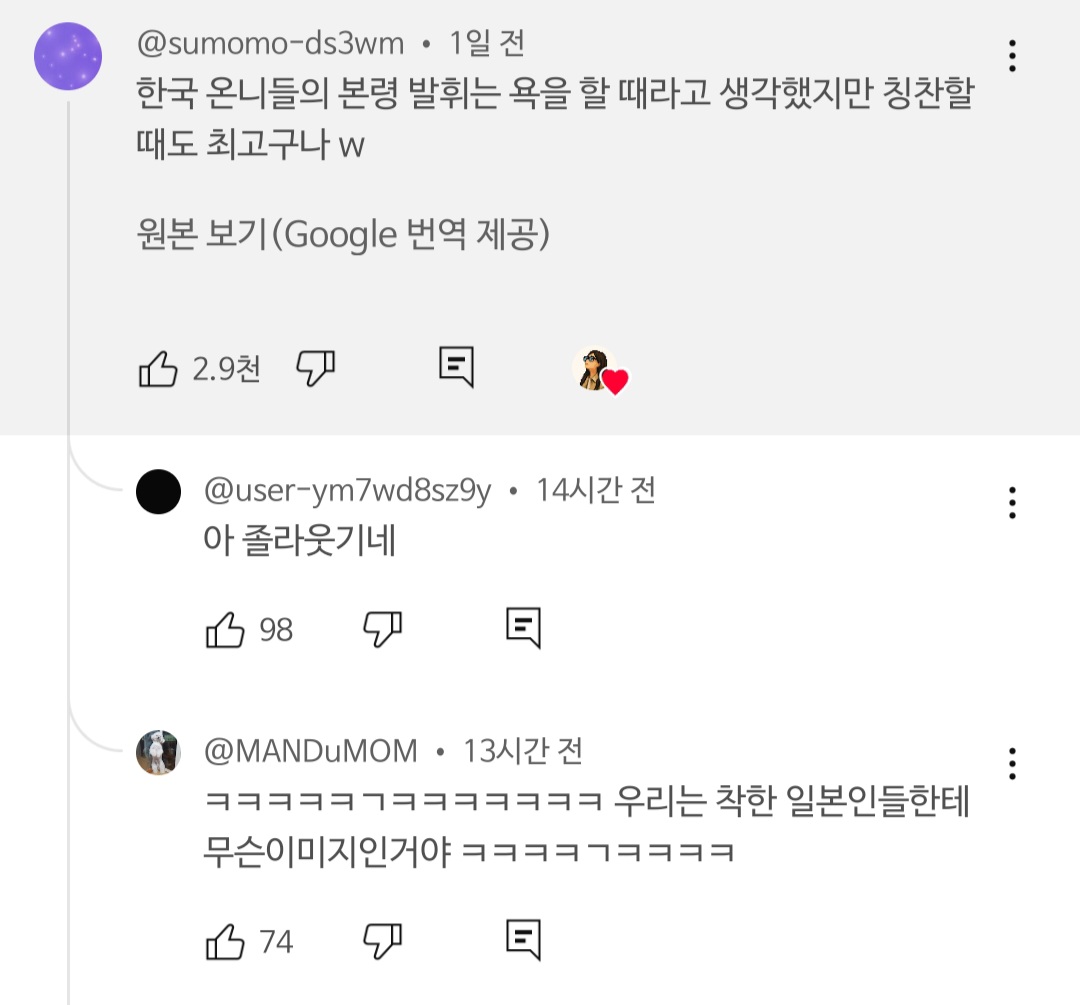Click @user-ym7wd8sz9y's avatar
Viewport: 1080px width, 1005px height.
click(x=158, y=492)
